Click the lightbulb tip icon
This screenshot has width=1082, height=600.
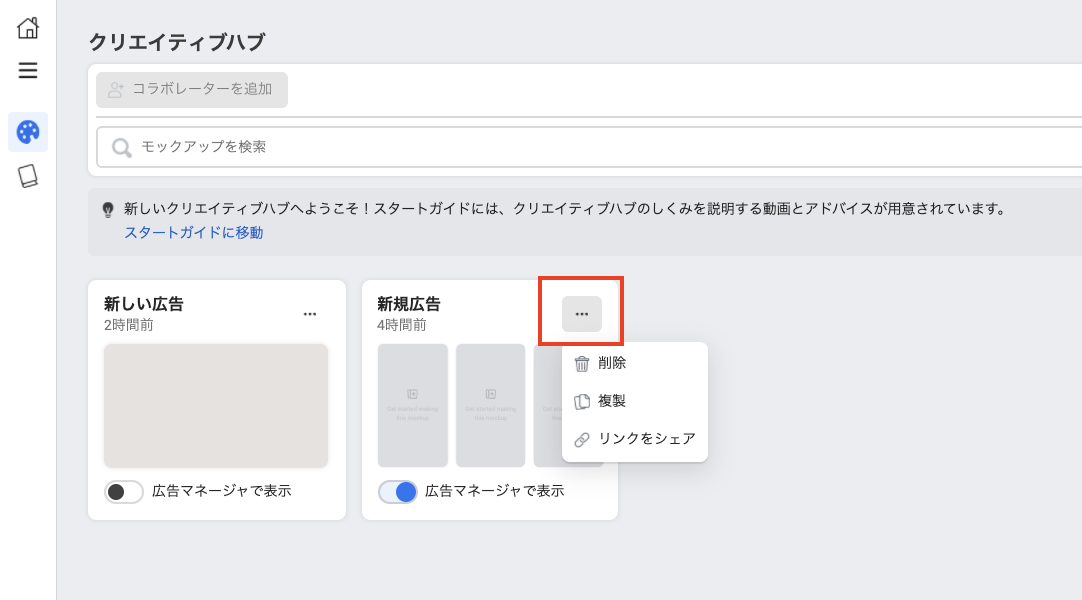pyautogui.click(x=108, y=210)
